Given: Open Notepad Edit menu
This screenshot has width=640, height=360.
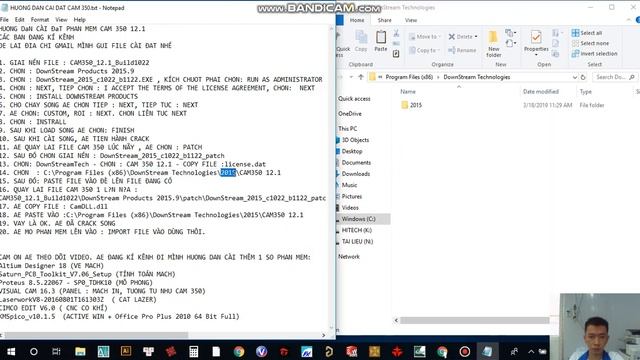Looking at the screenshot, I should point(19,20).
